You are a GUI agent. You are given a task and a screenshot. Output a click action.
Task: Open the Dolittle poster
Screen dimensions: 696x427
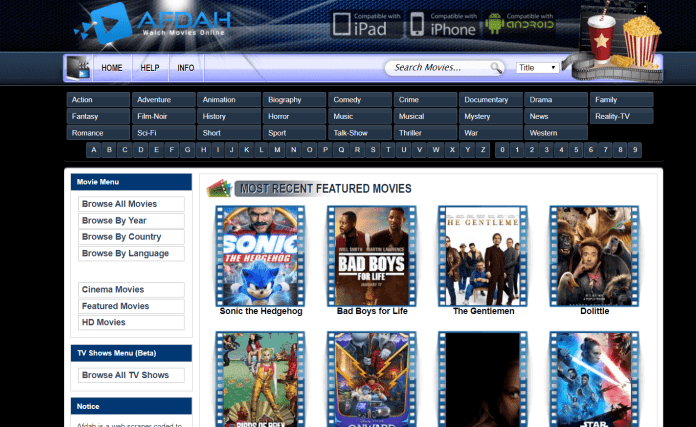[594, 256]
